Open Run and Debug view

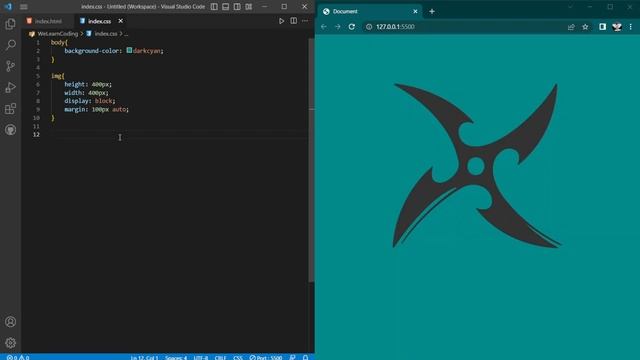click(x=11, y=87)
